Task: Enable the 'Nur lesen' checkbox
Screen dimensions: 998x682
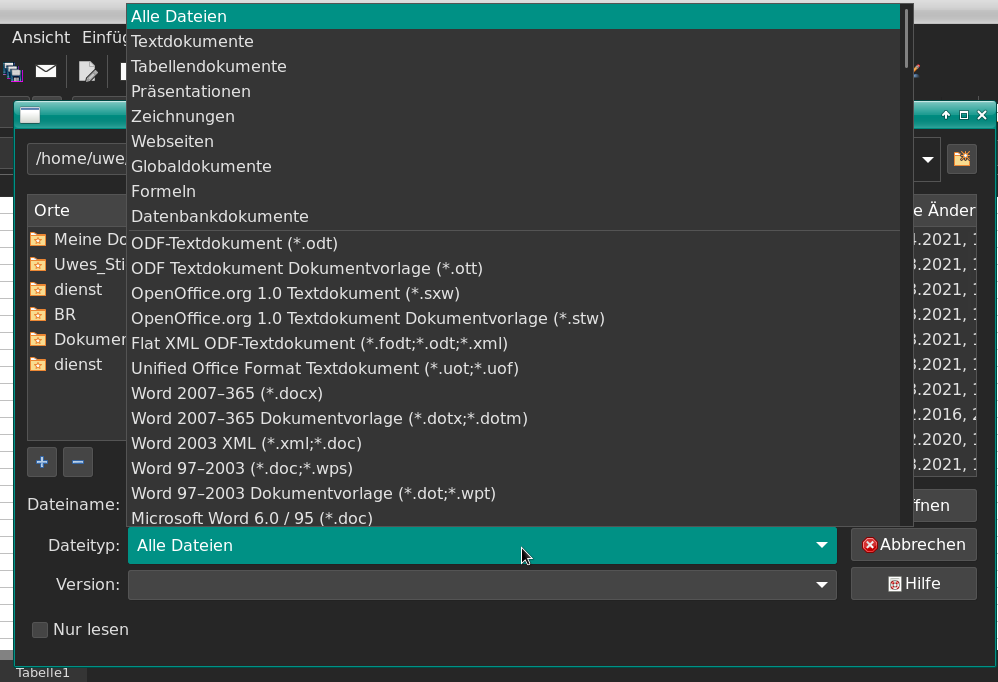Action: (x=40, y=629)
